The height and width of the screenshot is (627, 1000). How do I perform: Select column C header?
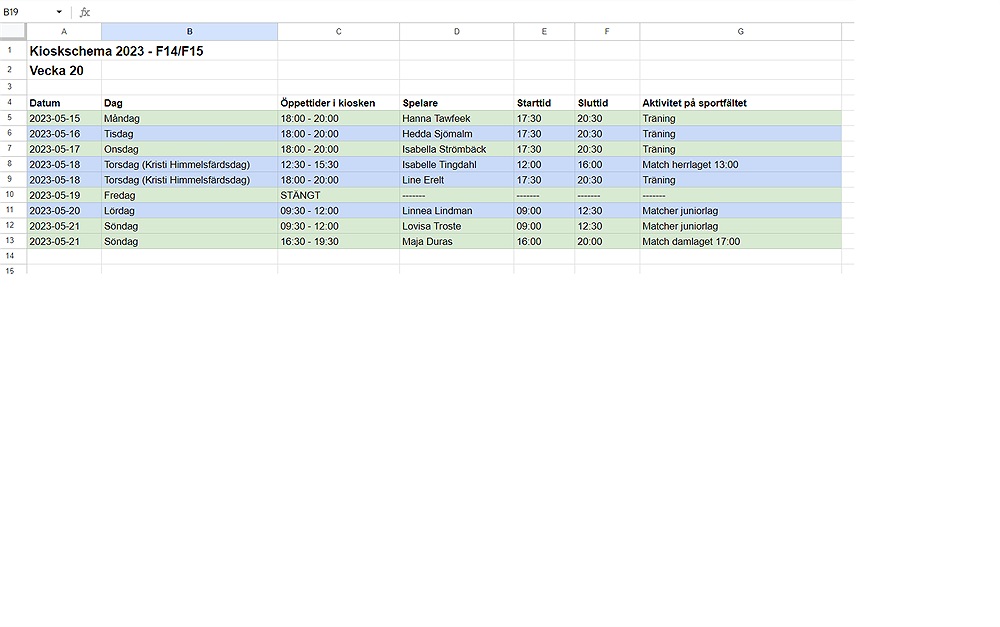click(x=338, y=32)
